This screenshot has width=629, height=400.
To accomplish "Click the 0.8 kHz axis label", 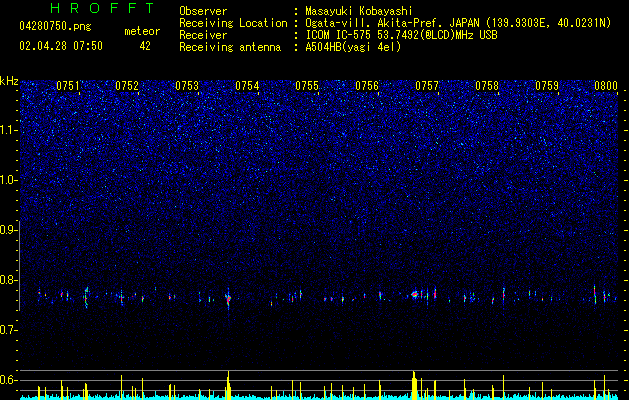I will (8, 280).
